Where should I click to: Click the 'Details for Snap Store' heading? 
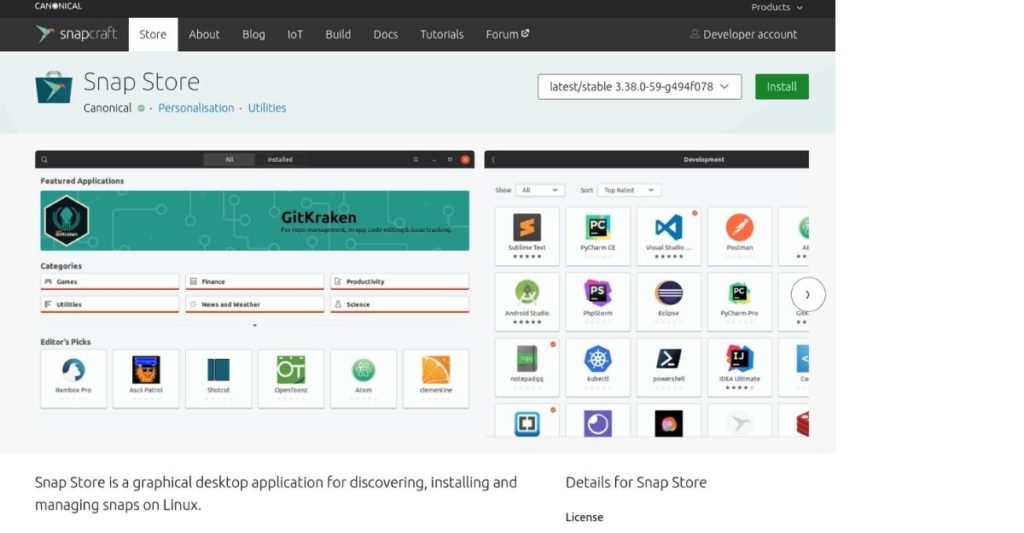click(x=636, y=483)
